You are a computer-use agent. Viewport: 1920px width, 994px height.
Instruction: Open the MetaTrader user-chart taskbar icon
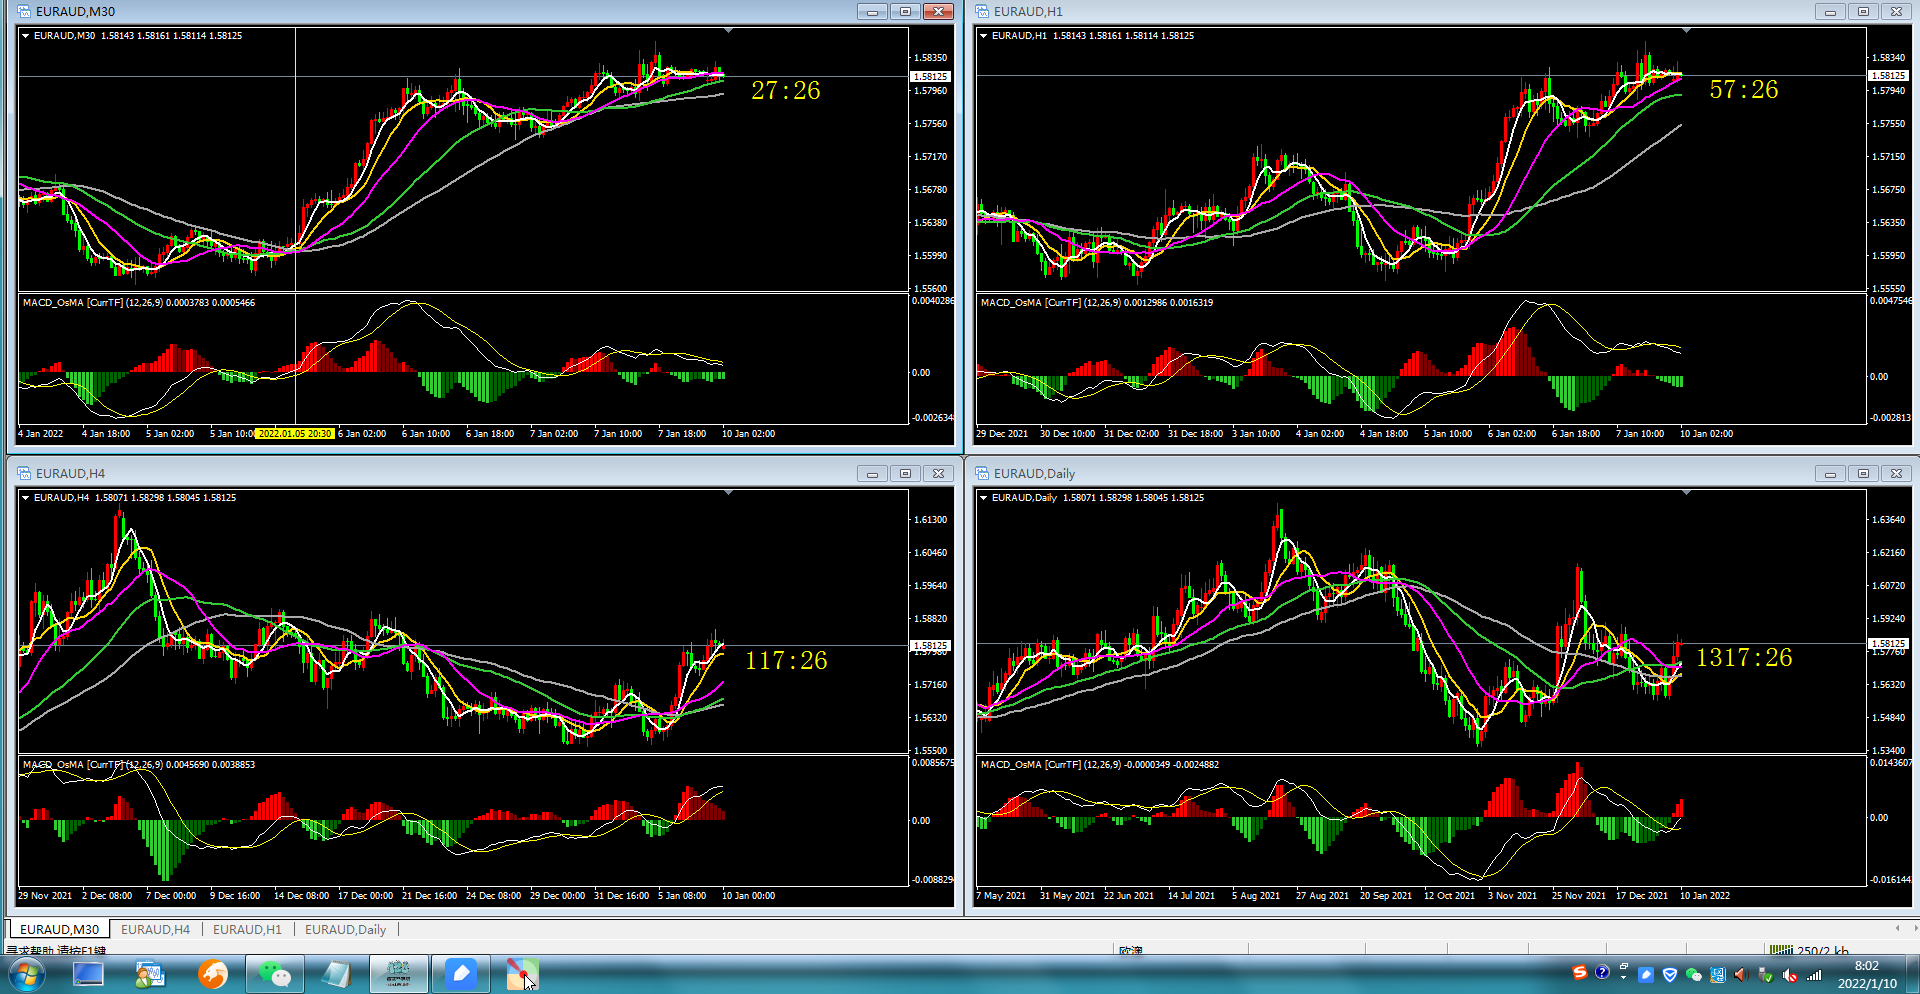coord(150,974)
